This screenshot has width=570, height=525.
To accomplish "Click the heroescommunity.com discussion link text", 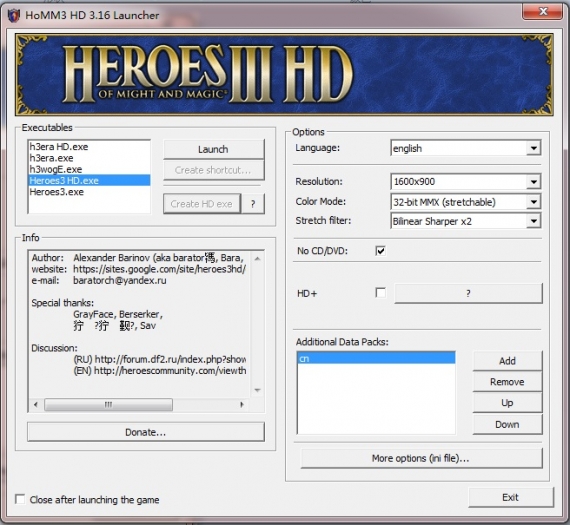I will click(x=170, y=370).
